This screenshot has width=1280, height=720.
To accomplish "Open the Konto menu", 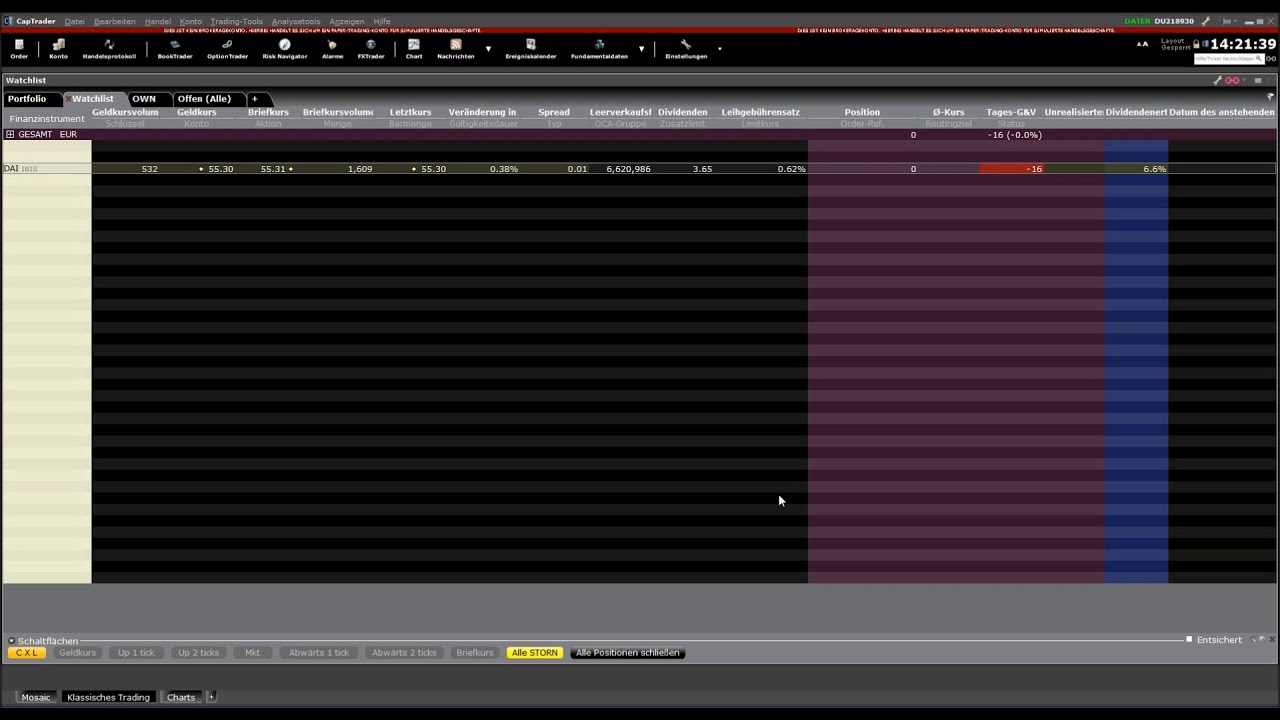I will pyautogui.click(x=190, y=21).
